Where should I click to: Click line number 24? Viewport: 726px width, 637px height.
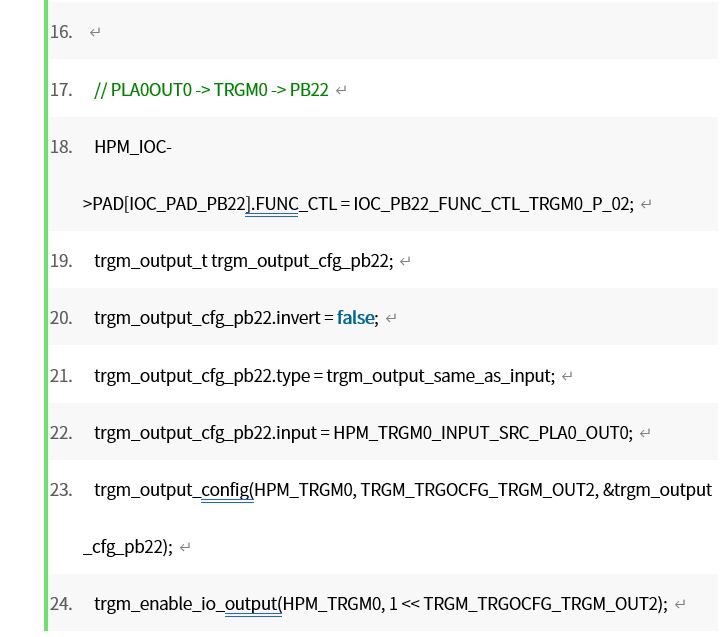[x=61, y=604]
